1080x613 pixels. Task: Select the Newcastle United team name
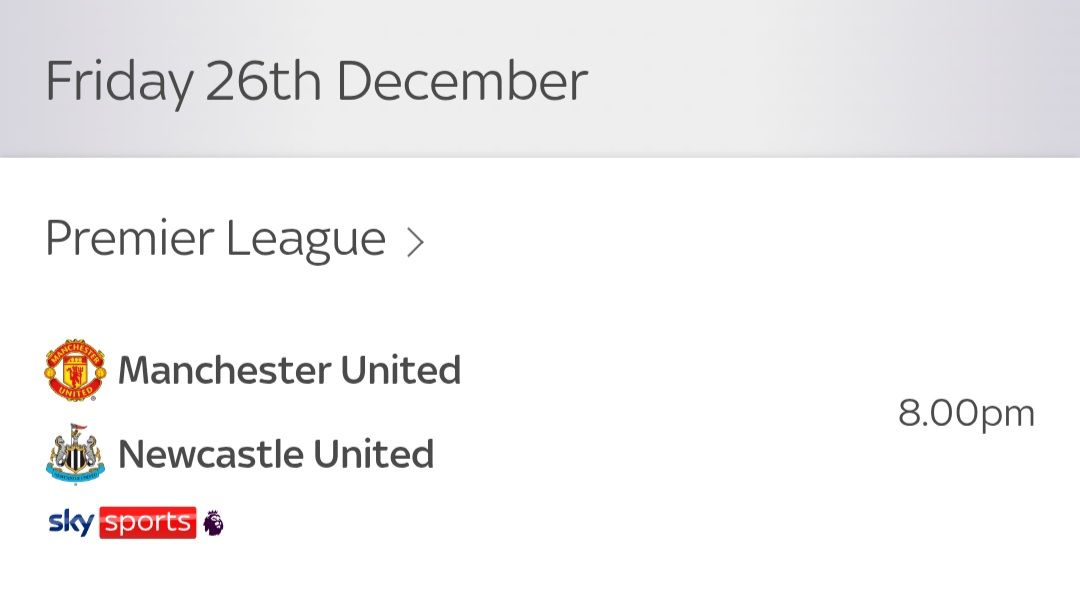coord(276,454)
